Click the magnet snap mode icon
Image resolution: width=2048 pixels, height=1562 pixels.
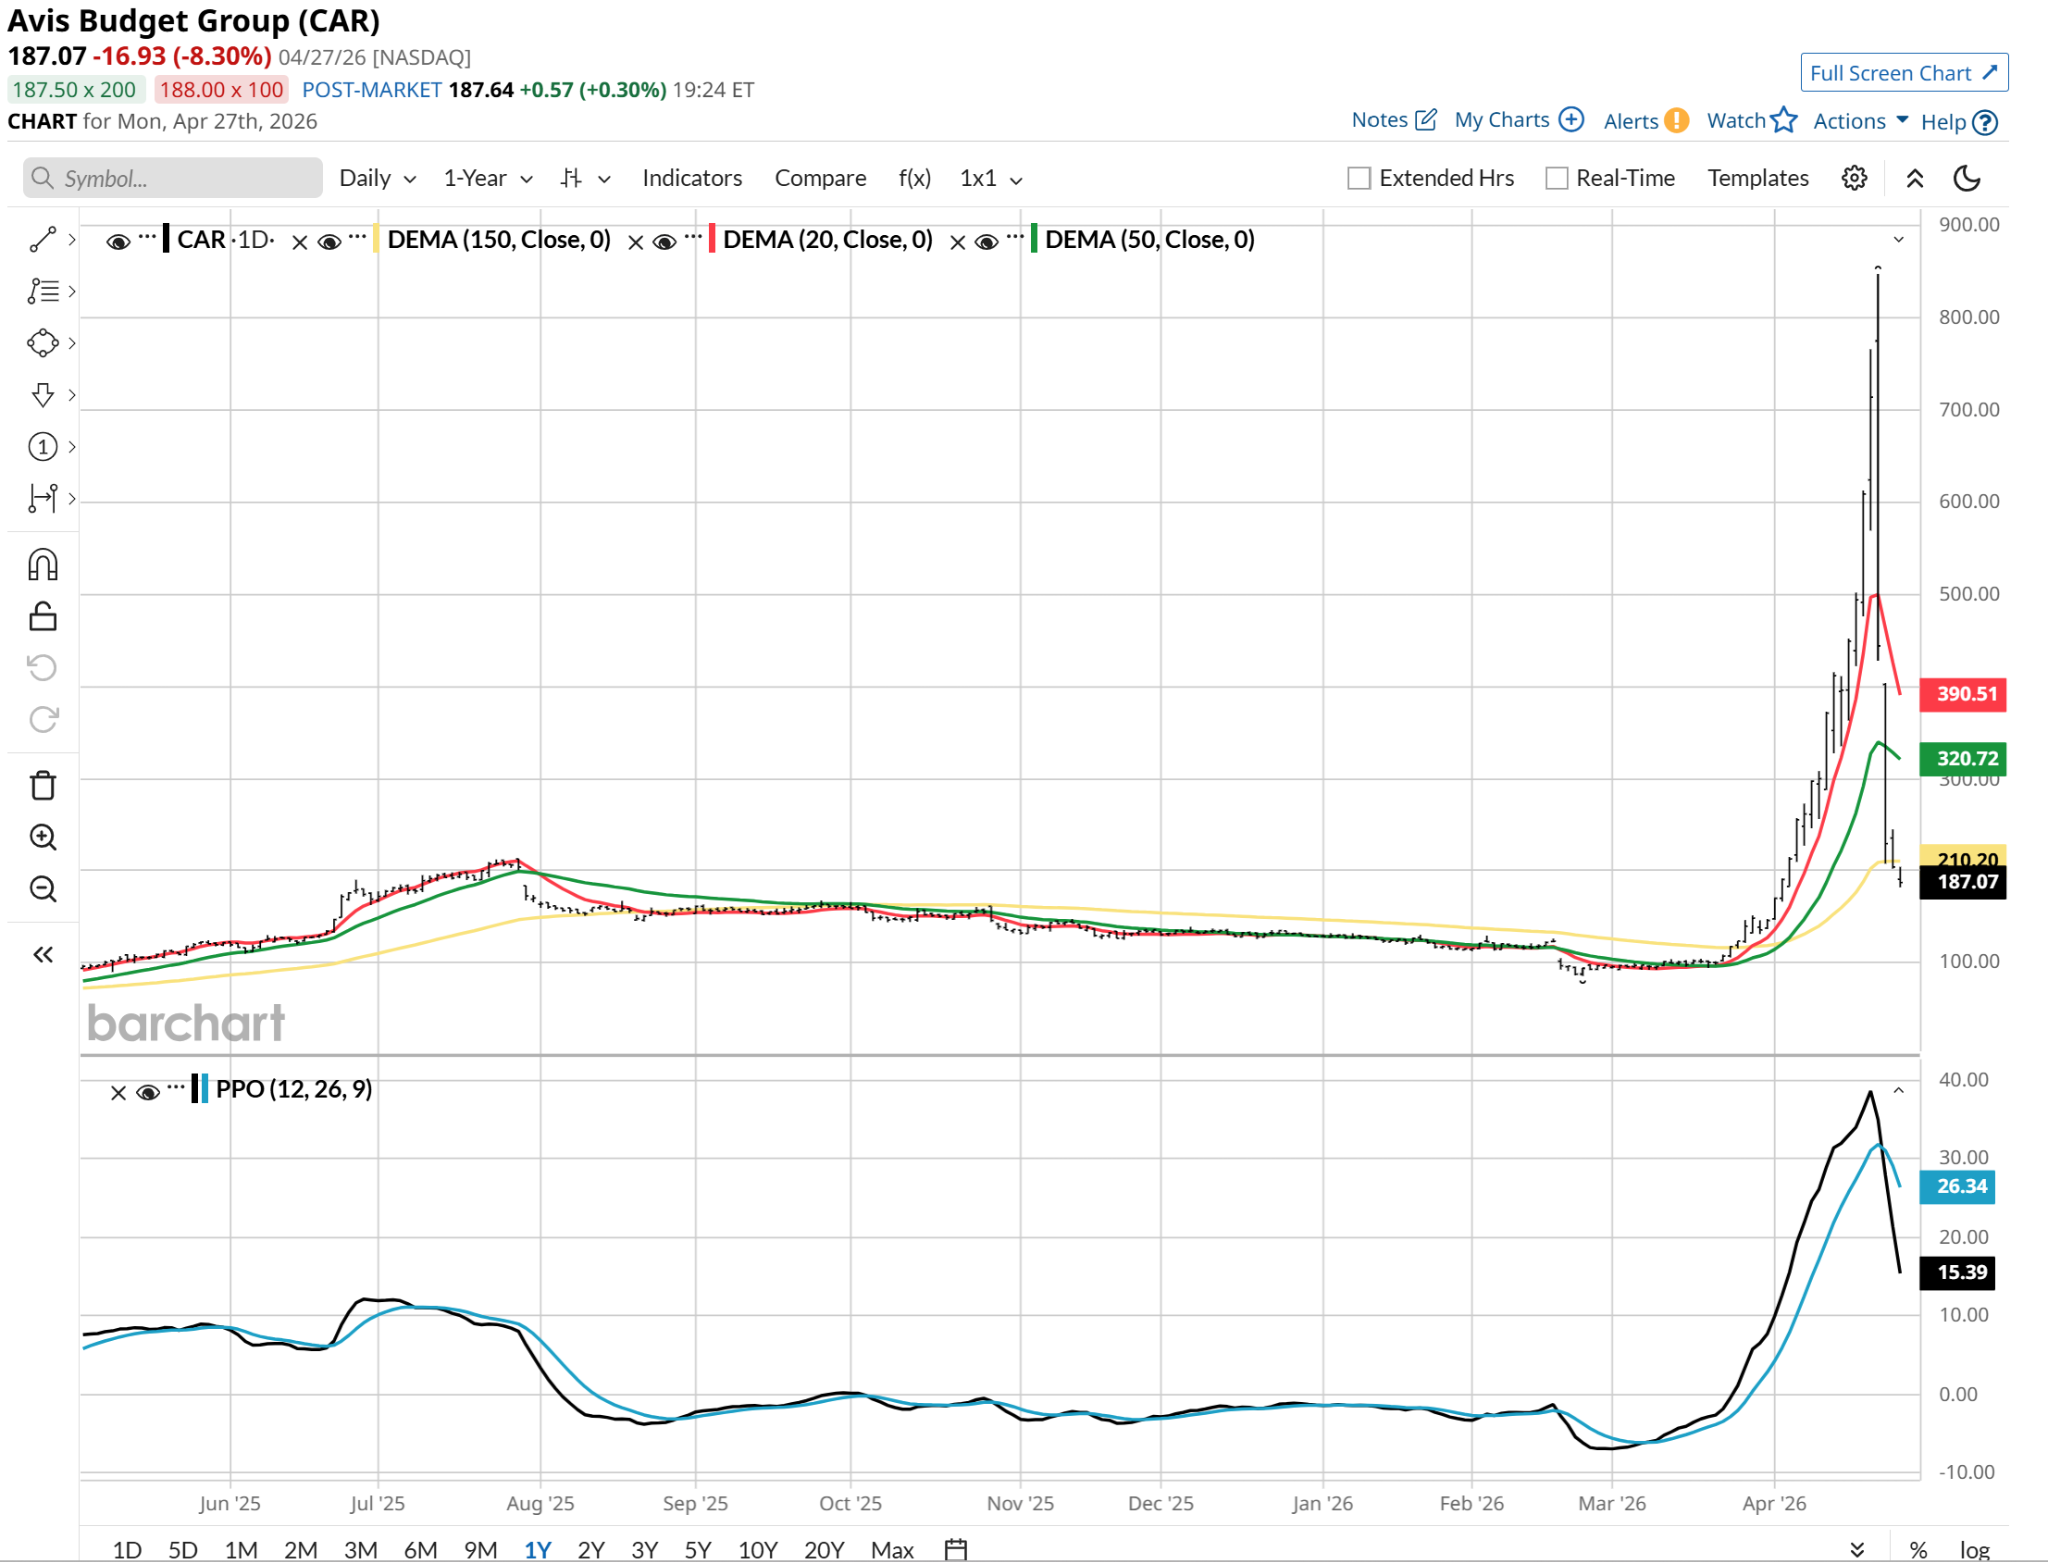tap(42, 565)
